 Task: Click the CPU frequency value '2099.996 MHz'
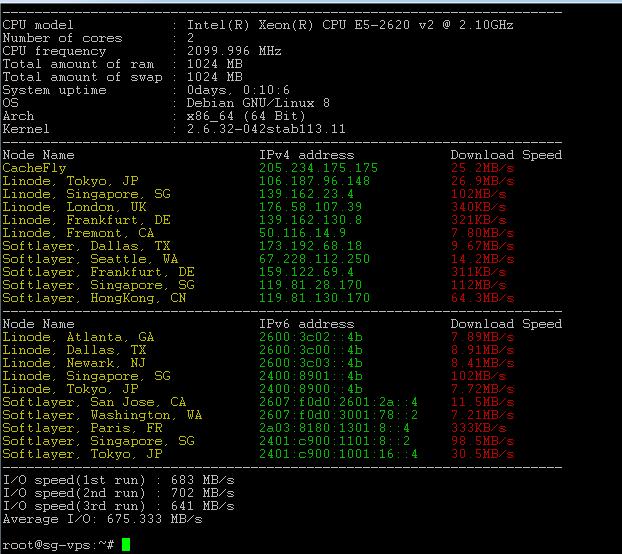[234, 51]
